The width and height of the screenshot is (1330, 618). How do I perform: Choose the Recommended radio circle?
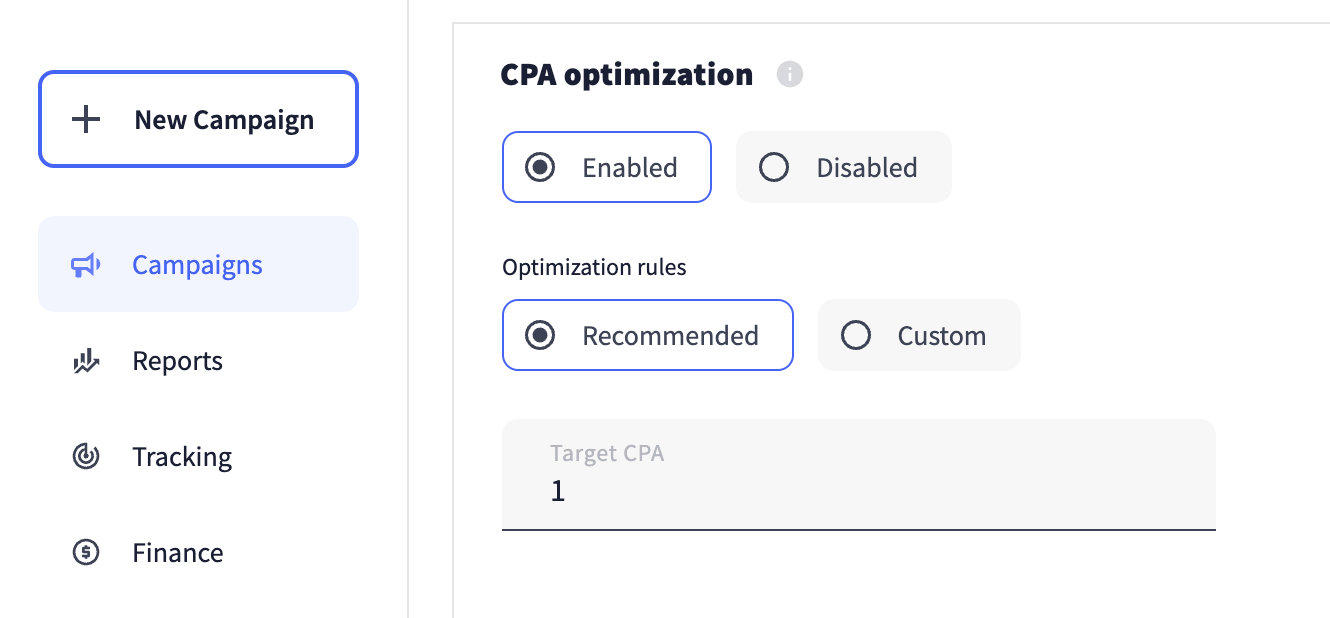coord(540,335)
